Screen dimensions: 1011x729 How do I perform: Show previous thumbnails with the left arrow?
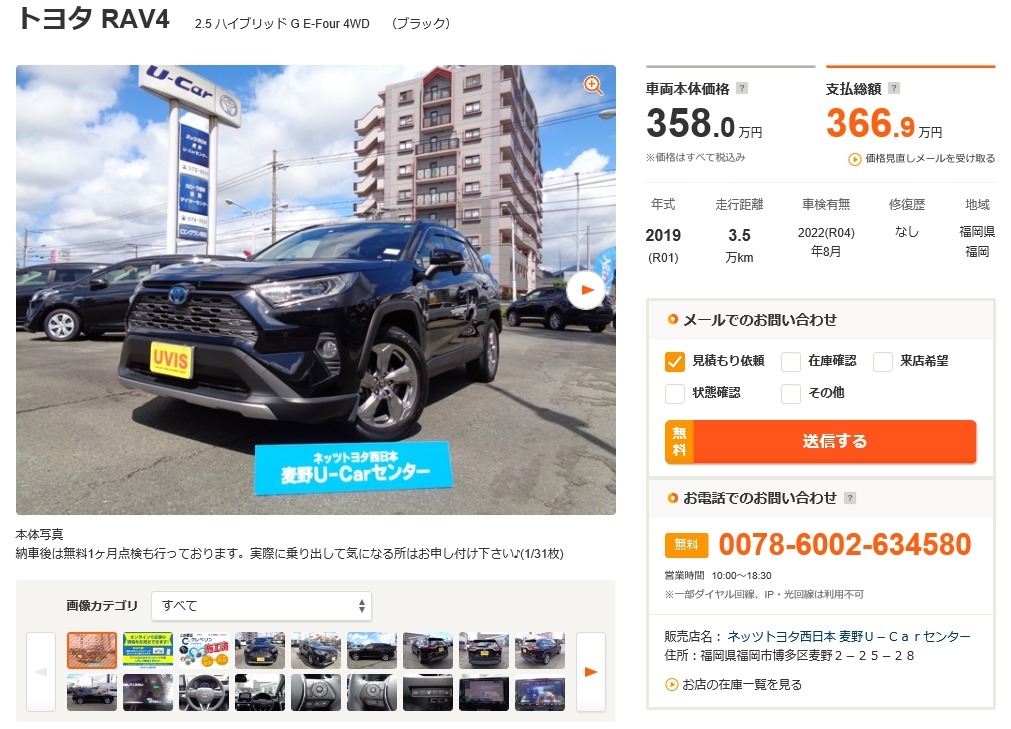tap(41, 672)
